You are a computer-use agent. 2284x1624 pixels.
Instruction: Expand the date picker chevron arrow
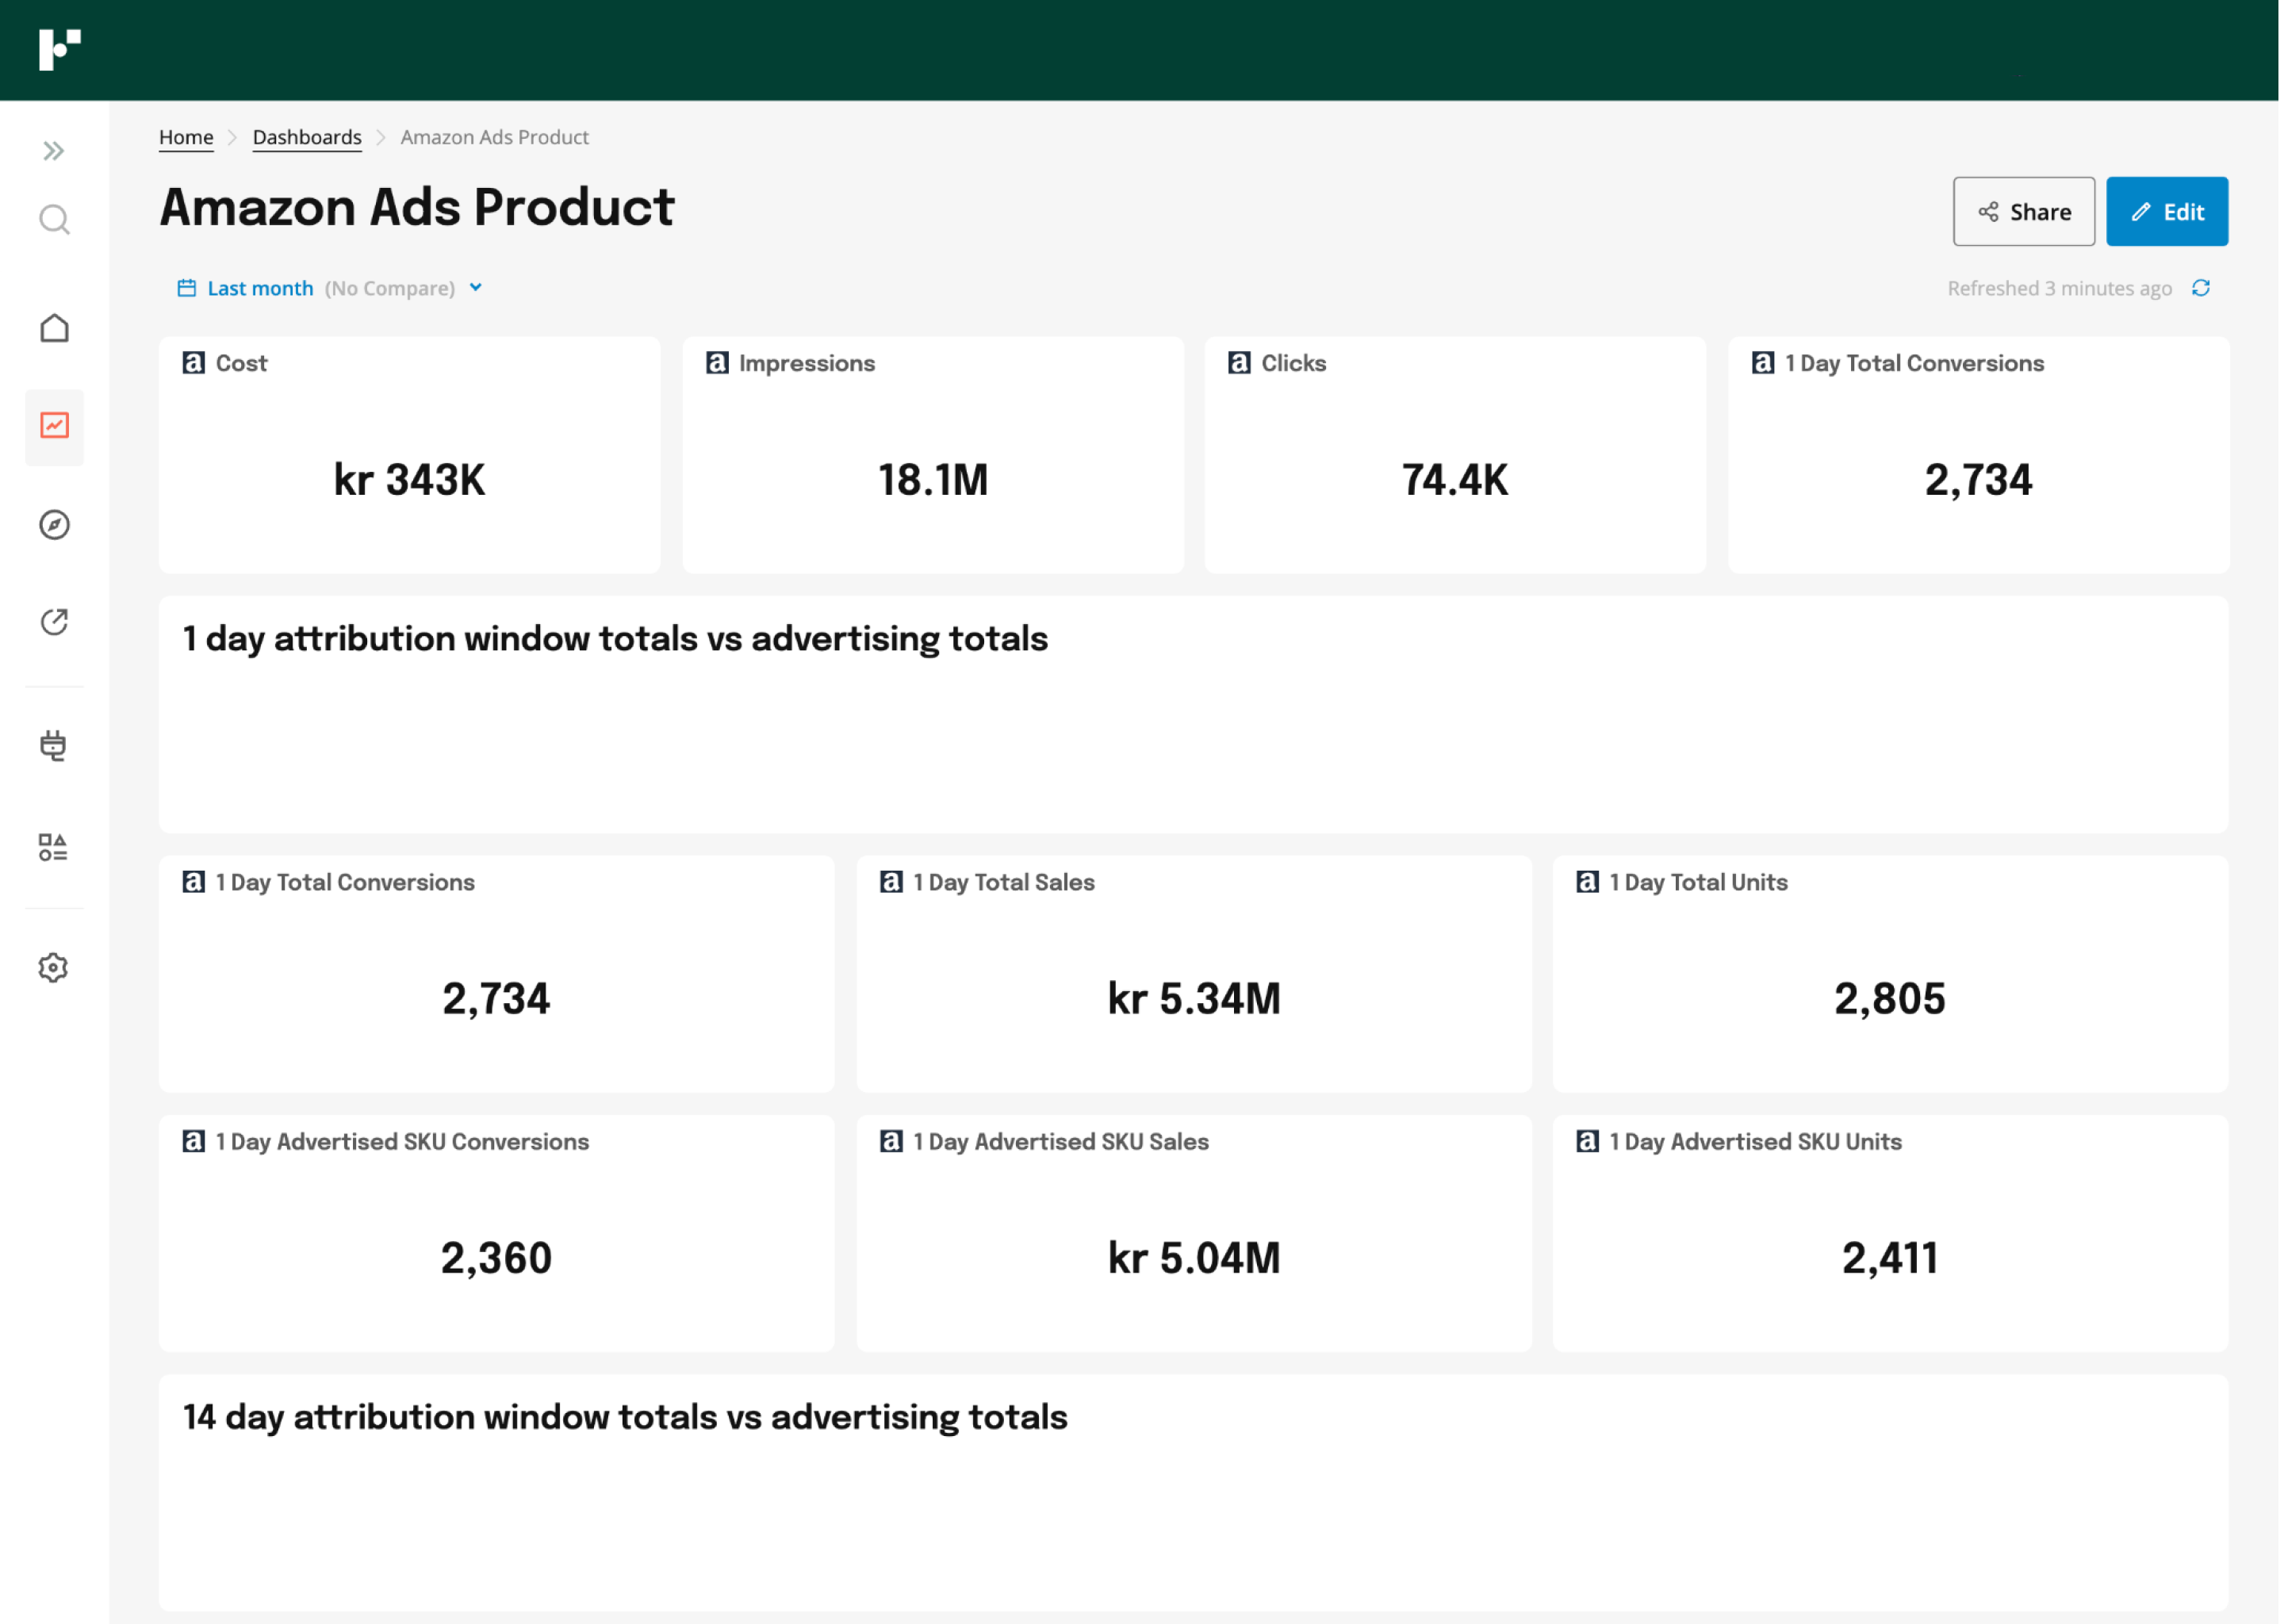click(x=476, y=288)
